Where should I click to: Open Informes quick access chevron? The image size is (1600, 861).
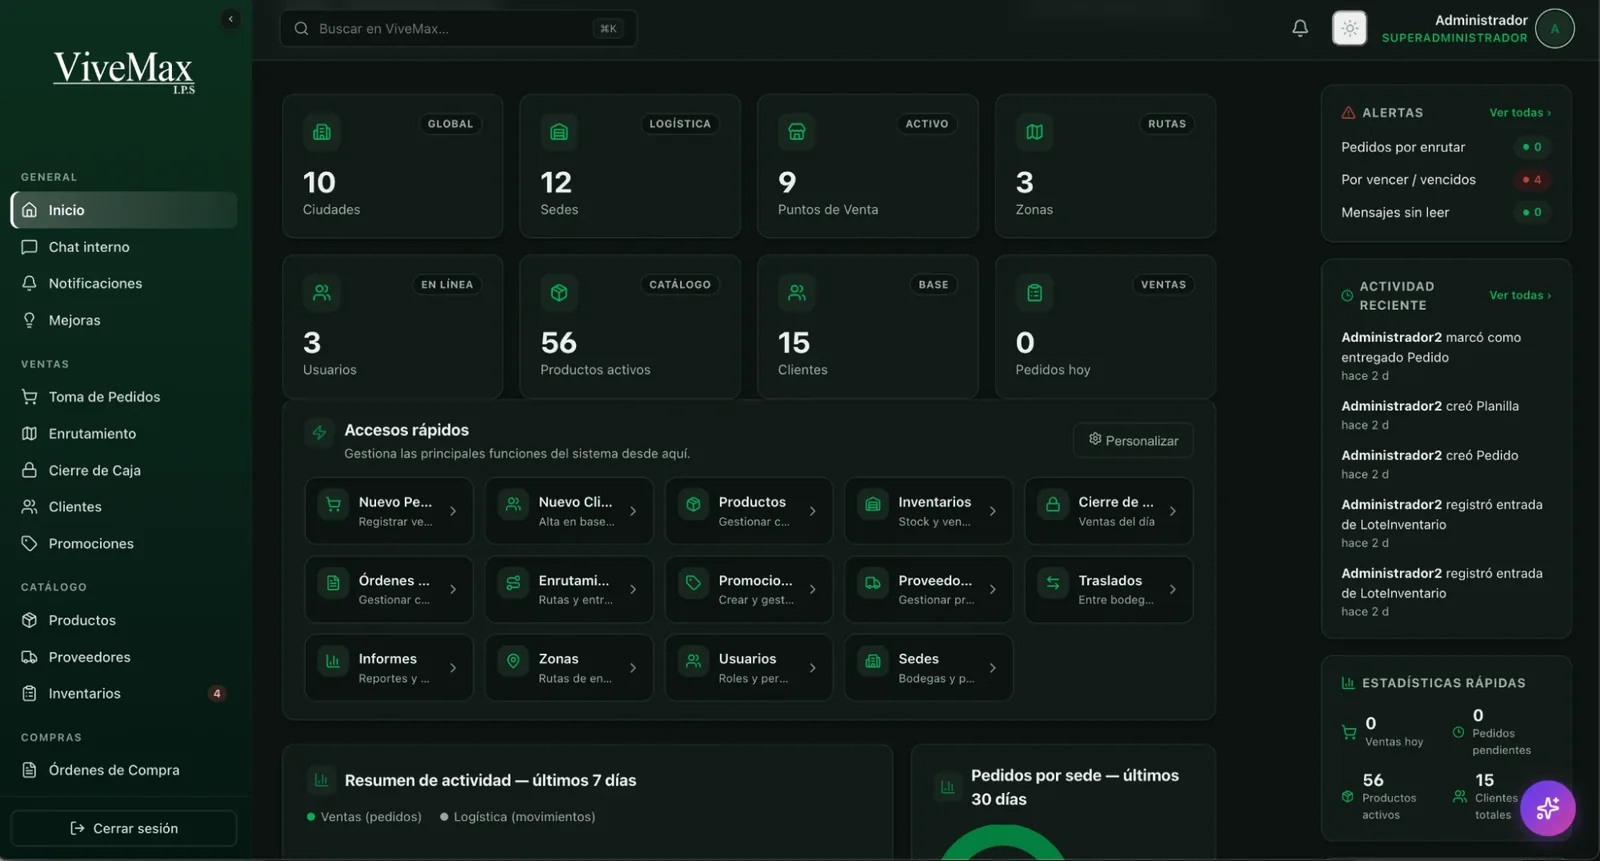pyautogui.click(x=453, y=668)
